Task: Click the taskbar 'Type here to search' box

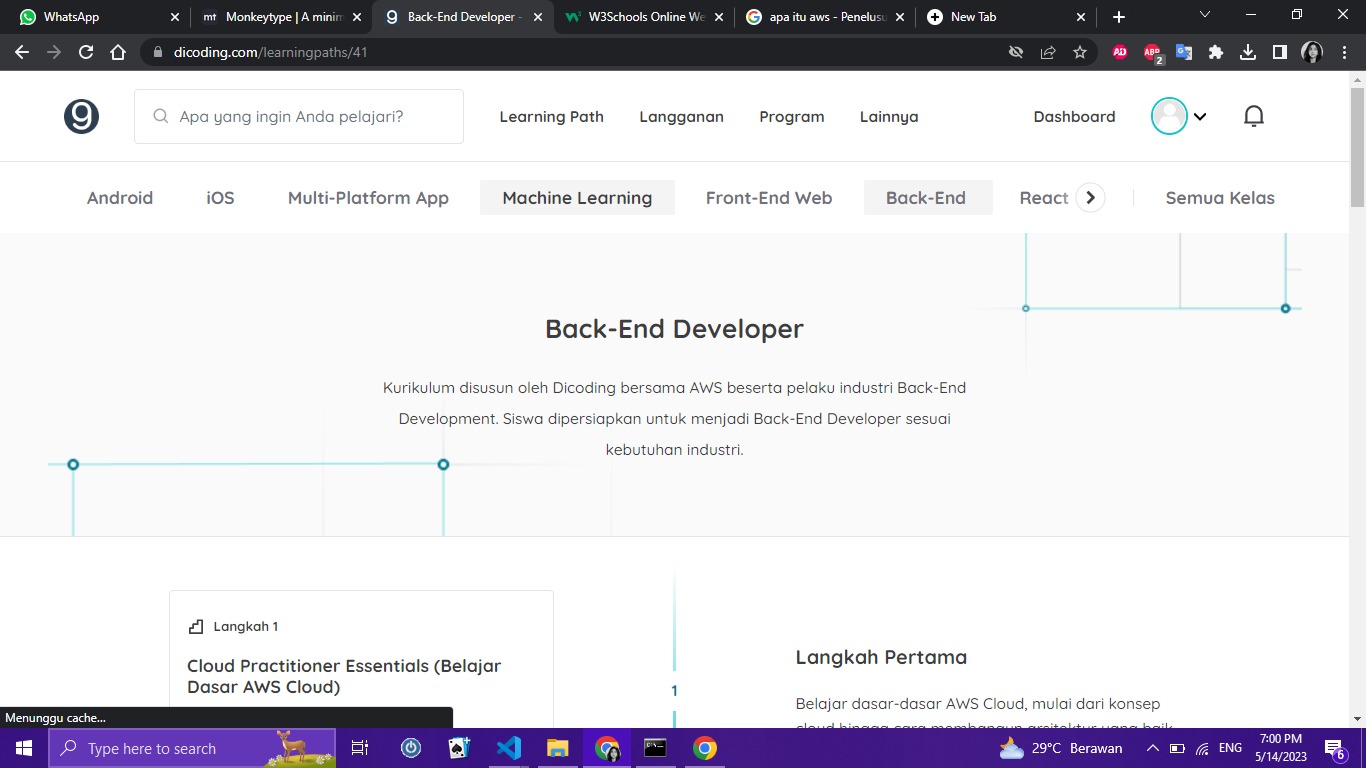Action: (x=192, y=748)
